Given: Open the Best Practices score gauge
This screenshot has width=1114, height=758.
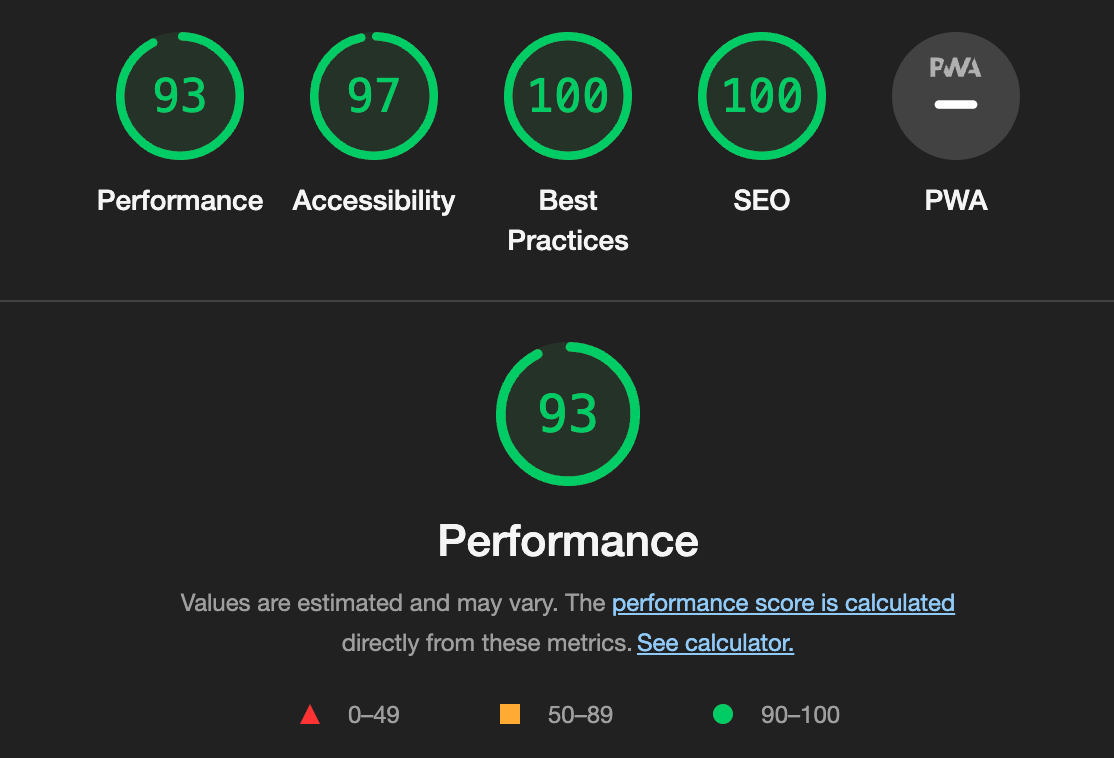Looking at the screenshot, I should [568, 96].
